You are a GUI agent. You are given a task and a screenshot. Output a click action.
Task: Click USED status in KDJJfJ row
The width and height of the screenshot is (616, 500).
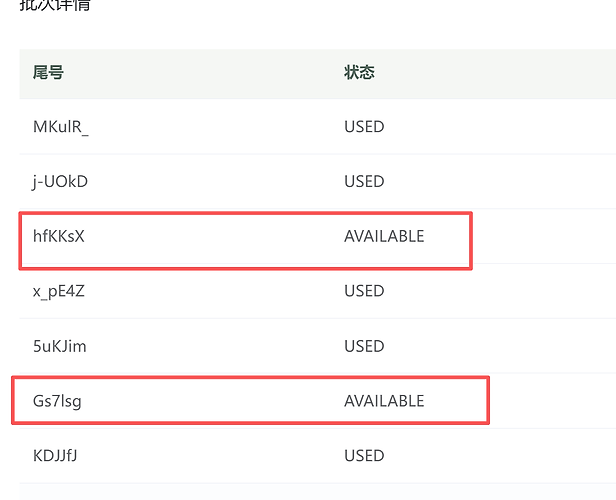coord(364,456)
